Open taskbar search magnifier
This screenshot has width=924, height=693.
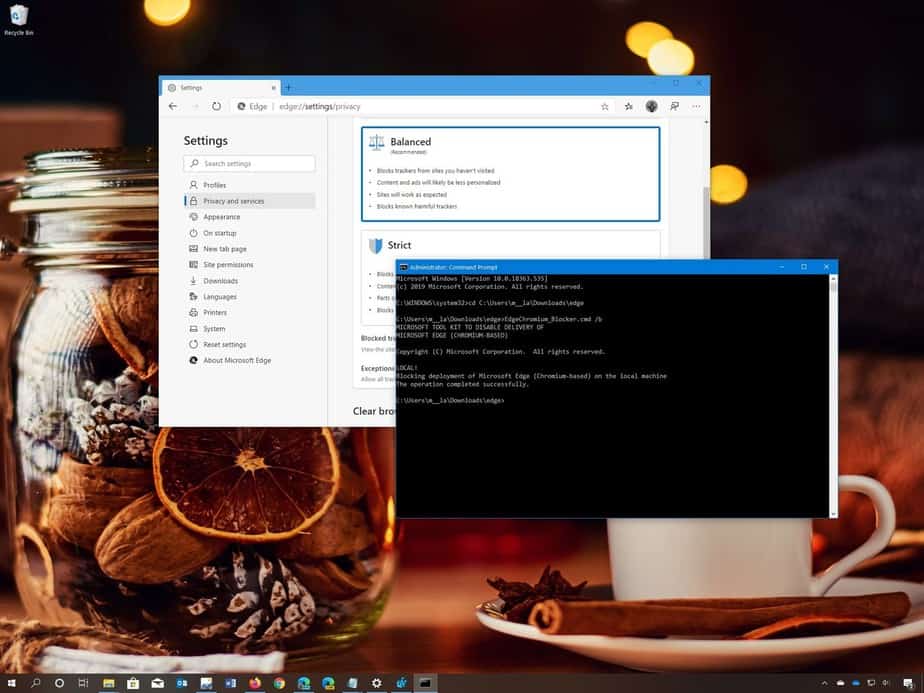[x=35, y=683]
